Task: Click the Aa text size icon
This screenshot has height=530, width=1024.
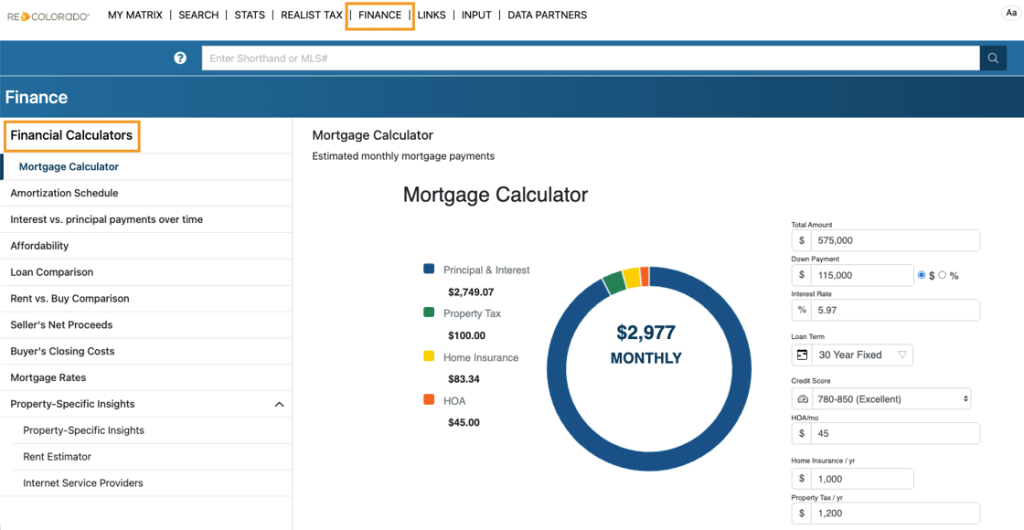Action: [x=1009, y=13]
